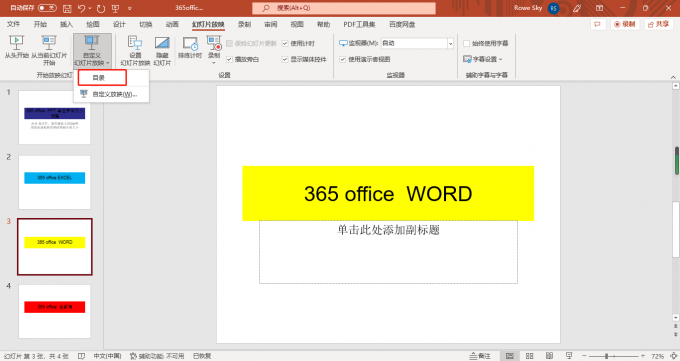Screen dimensions: 680x361
Task: Toggle Use Presenter View (使用演示者视图) checkbox
Action: click(343, 59)
